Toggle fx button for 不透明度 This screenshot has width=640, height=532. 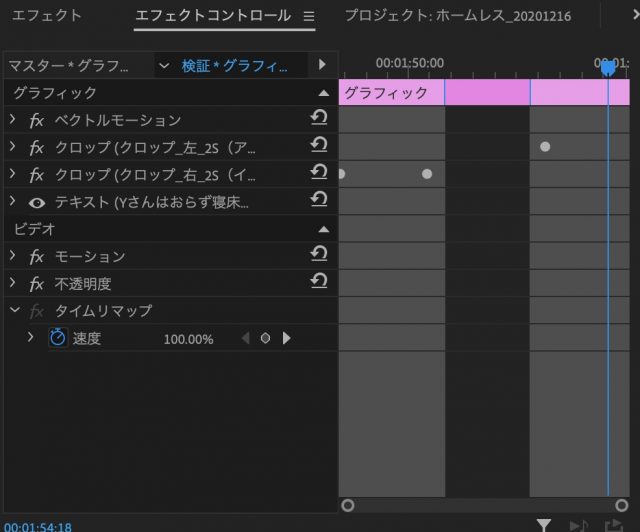click(37, 284)
